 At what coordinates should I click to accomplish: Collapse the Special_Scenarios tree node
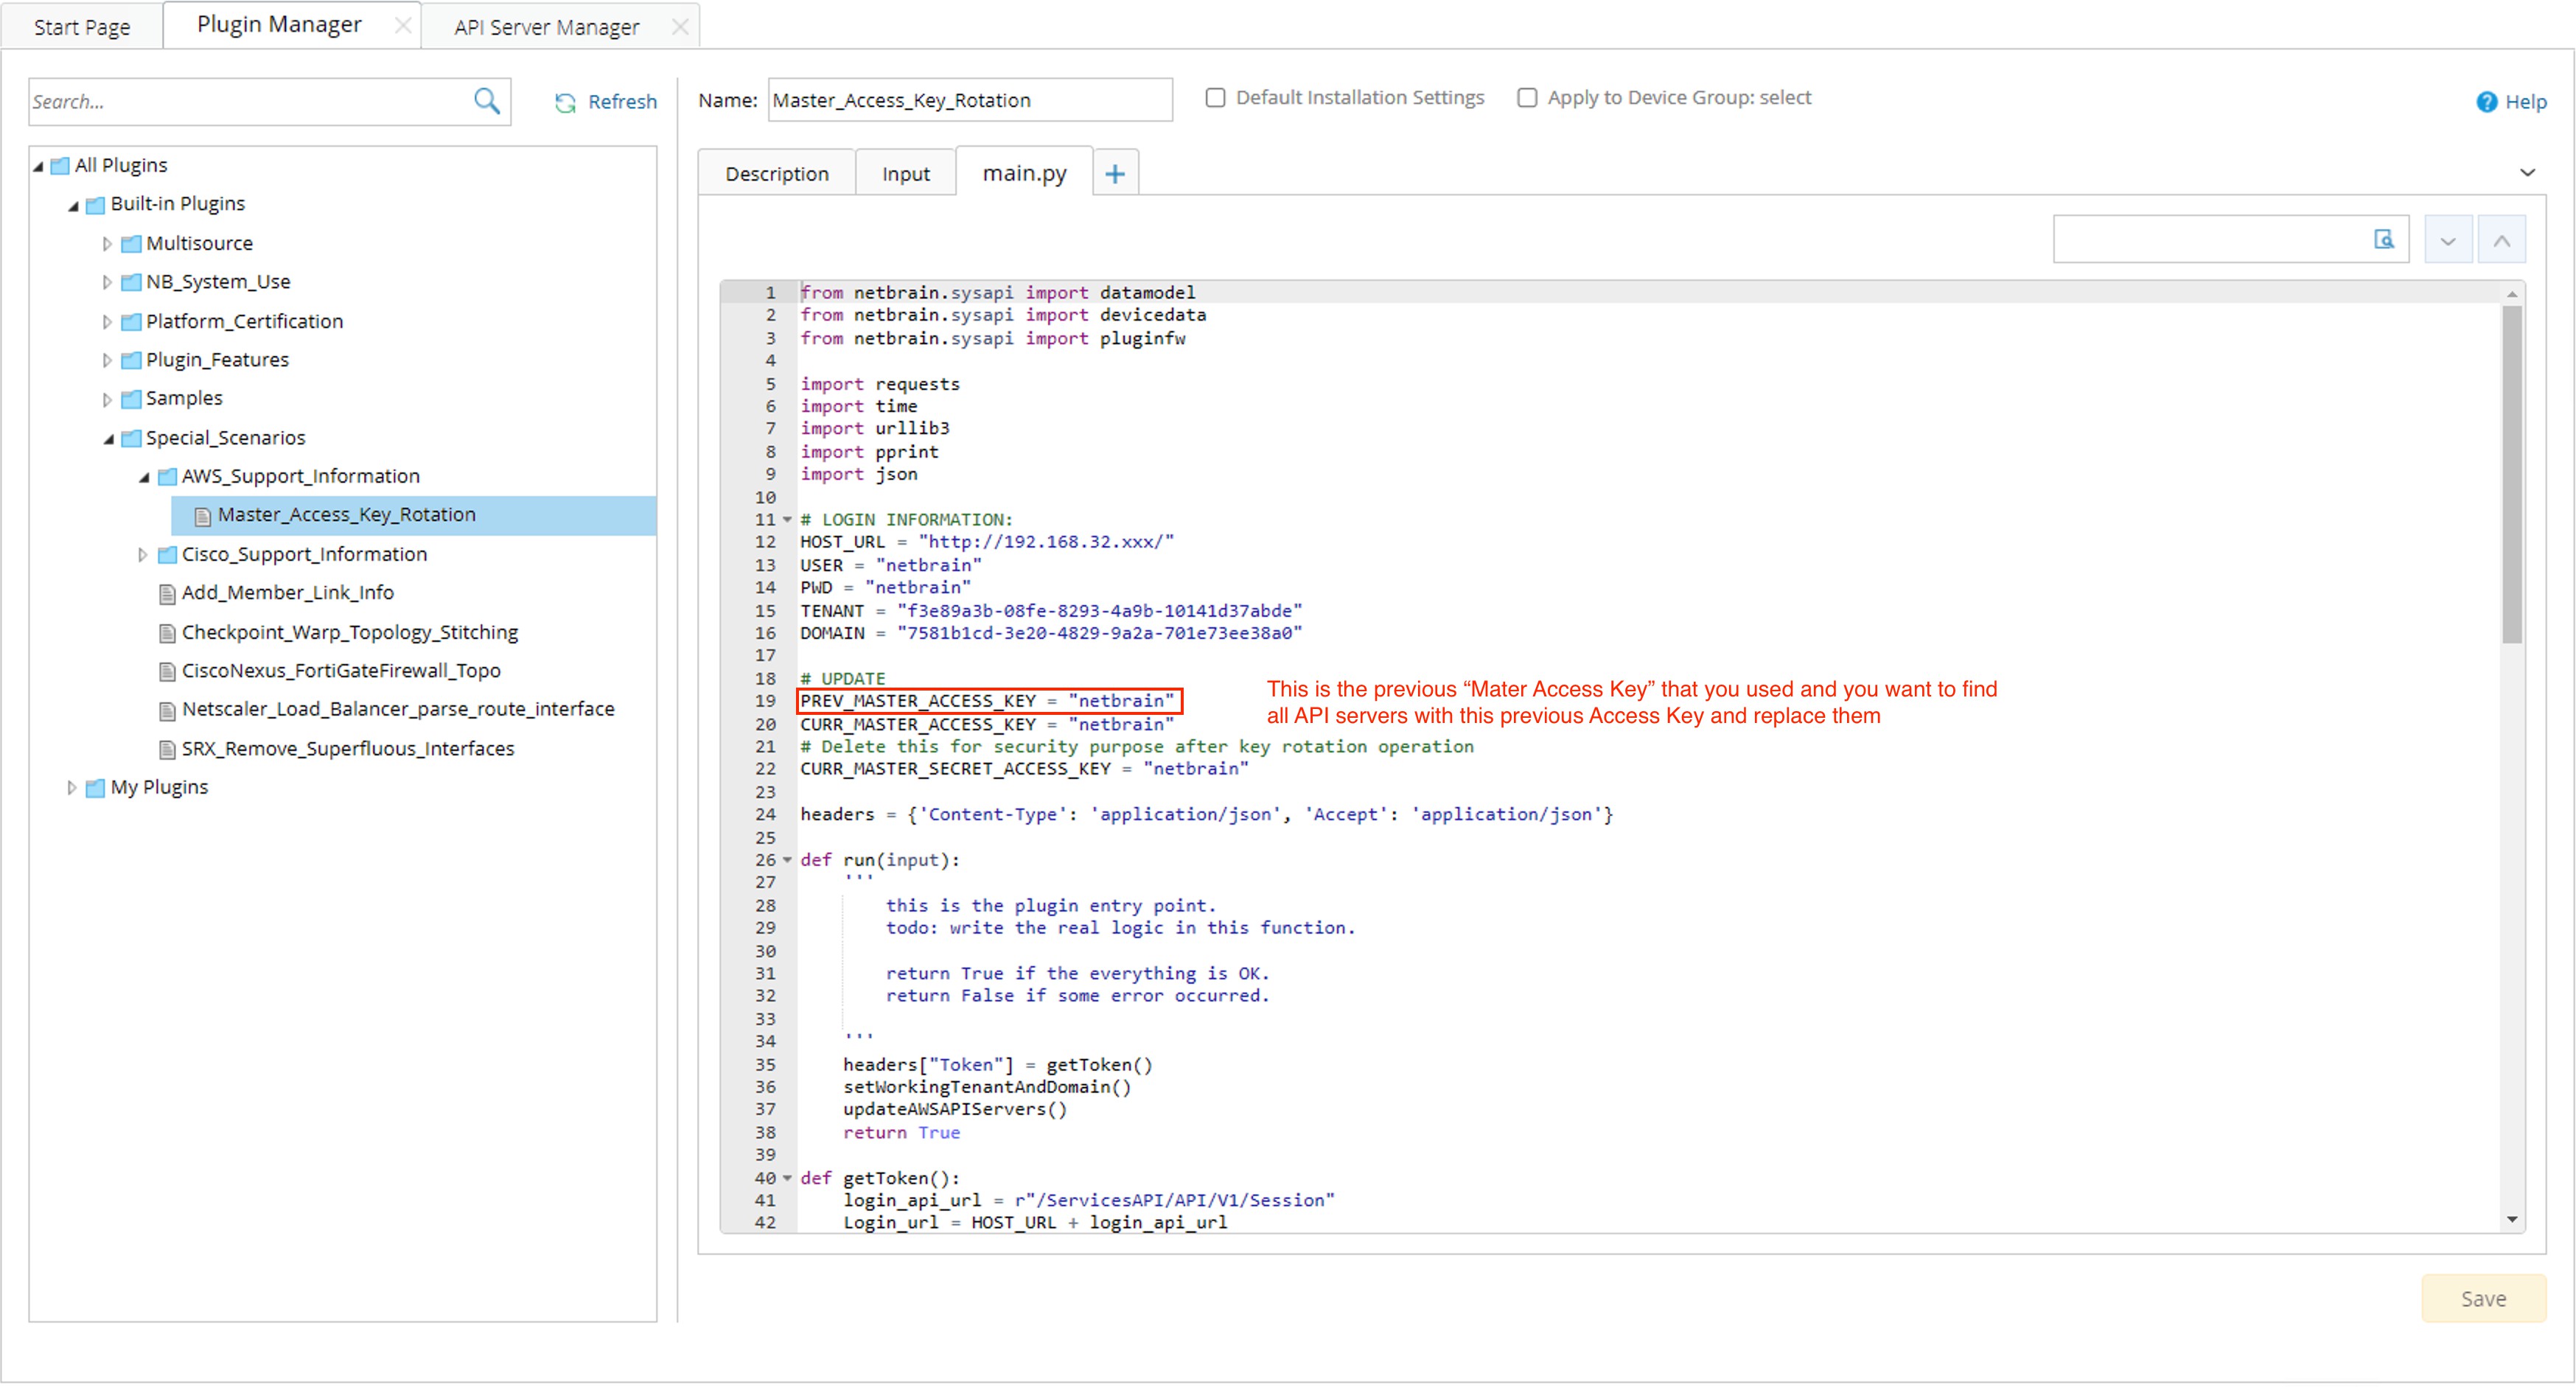[x=108, y=437]
